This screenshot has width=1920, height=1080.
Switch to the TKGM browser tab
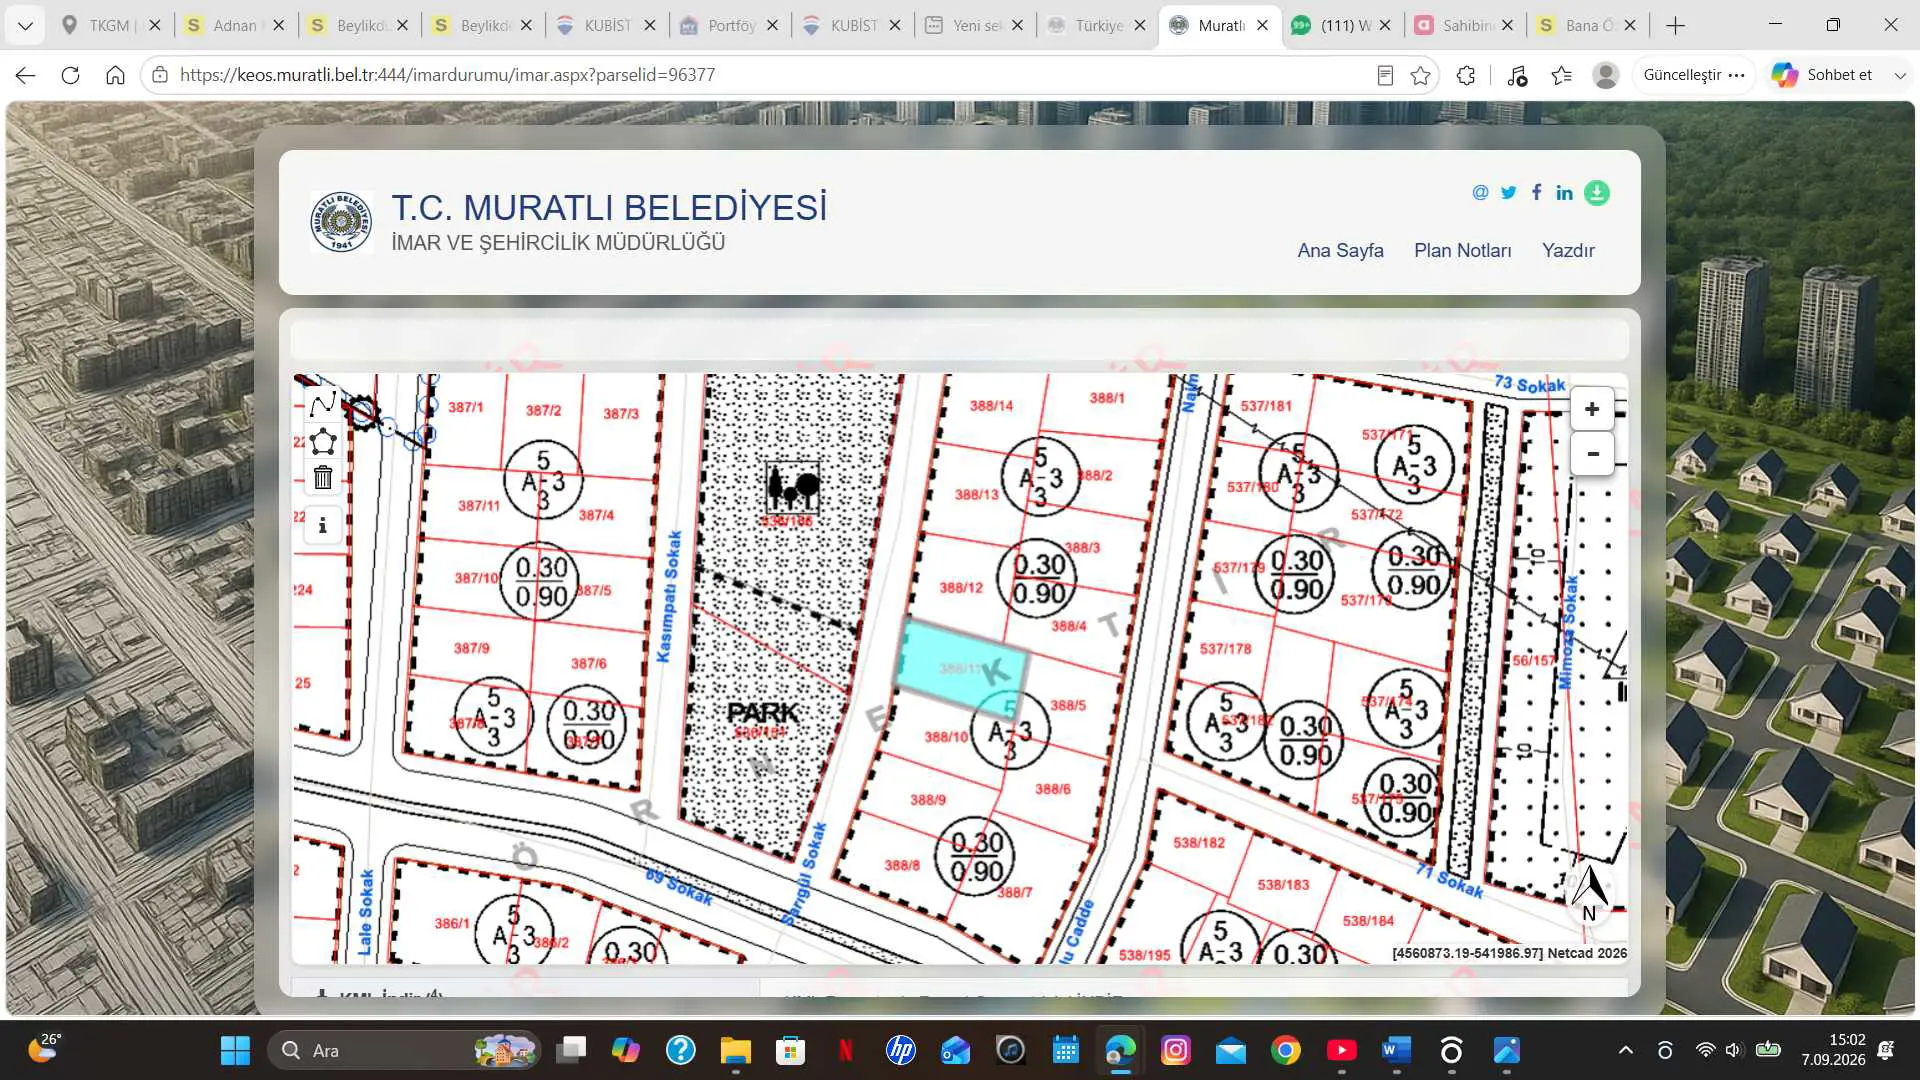(112, 25)
